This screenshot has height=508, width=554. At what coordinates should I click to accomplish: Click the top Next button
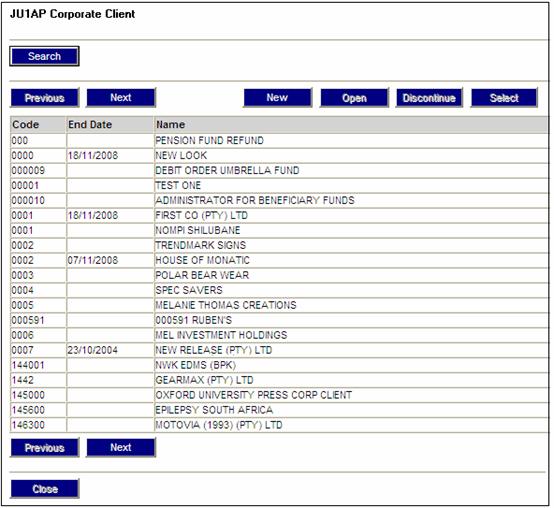[121, 98]
